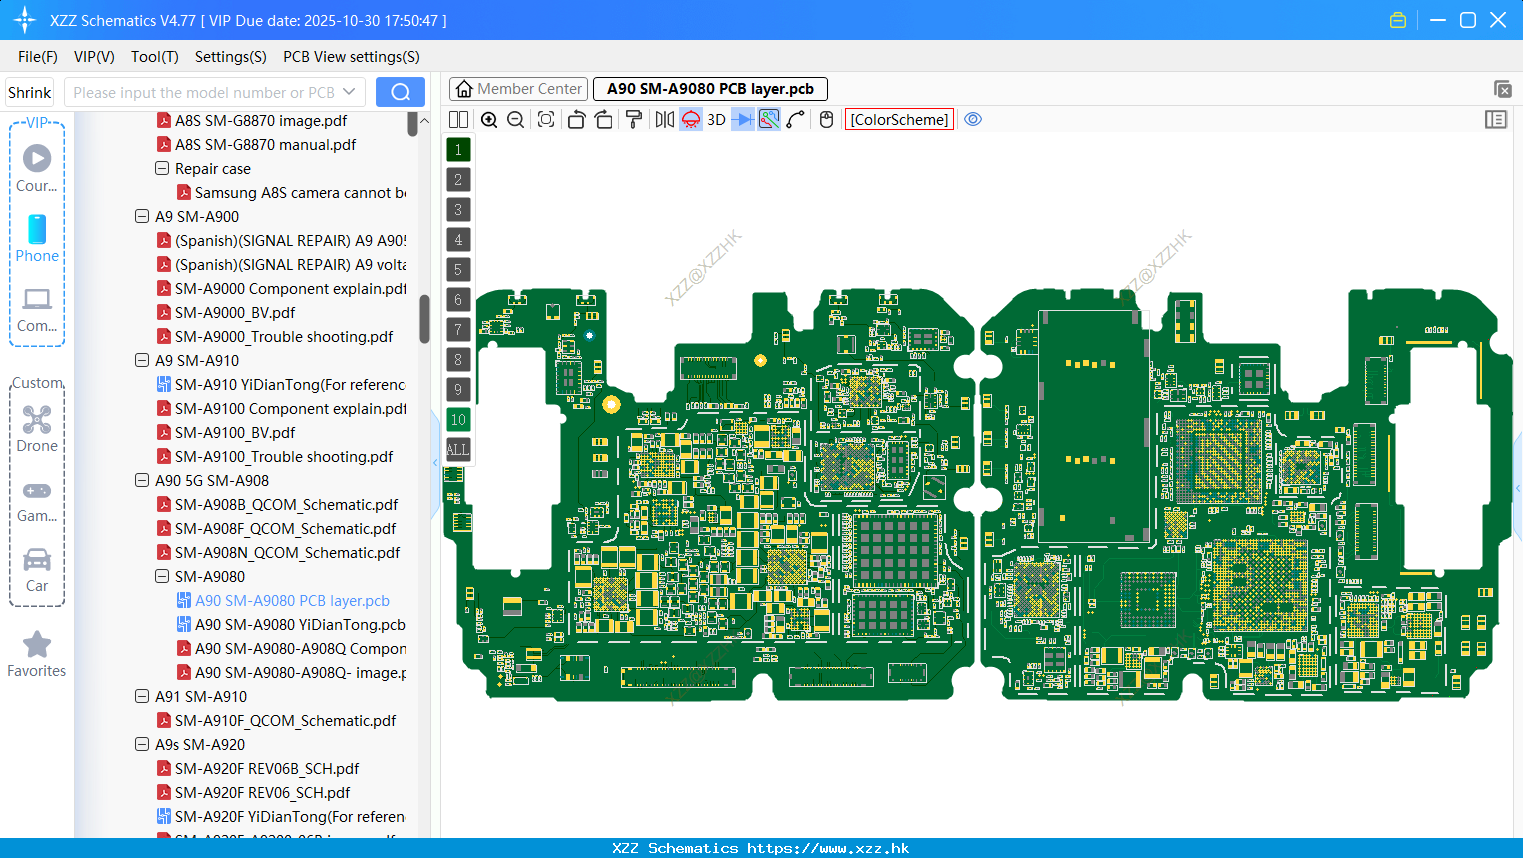1523x858 pixels.
Task: Select the Phone category
Action: point(37,238)
